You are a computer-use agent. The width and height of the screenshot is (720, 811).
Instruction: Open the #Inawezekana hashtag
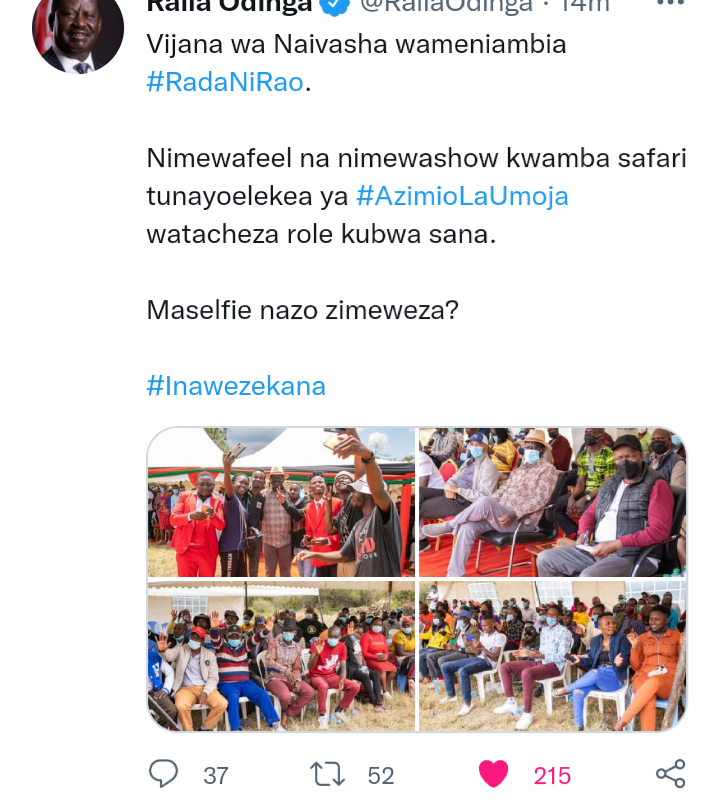coord(236,386)
